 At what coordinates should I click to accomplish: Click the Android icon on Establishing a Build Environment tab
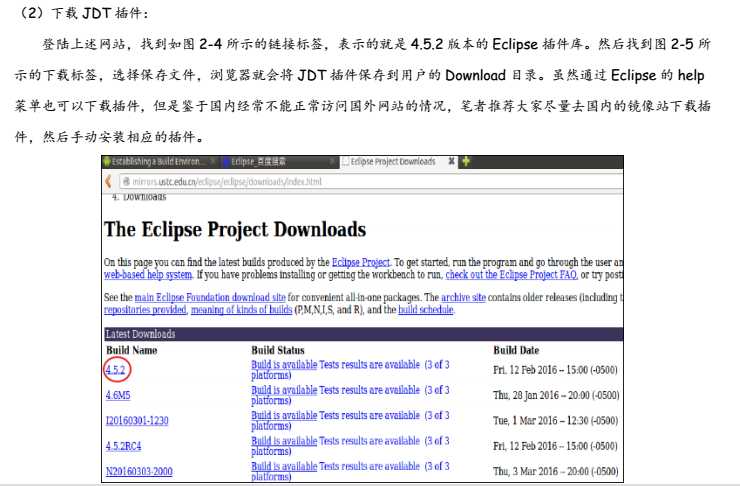tap(107, 162)
